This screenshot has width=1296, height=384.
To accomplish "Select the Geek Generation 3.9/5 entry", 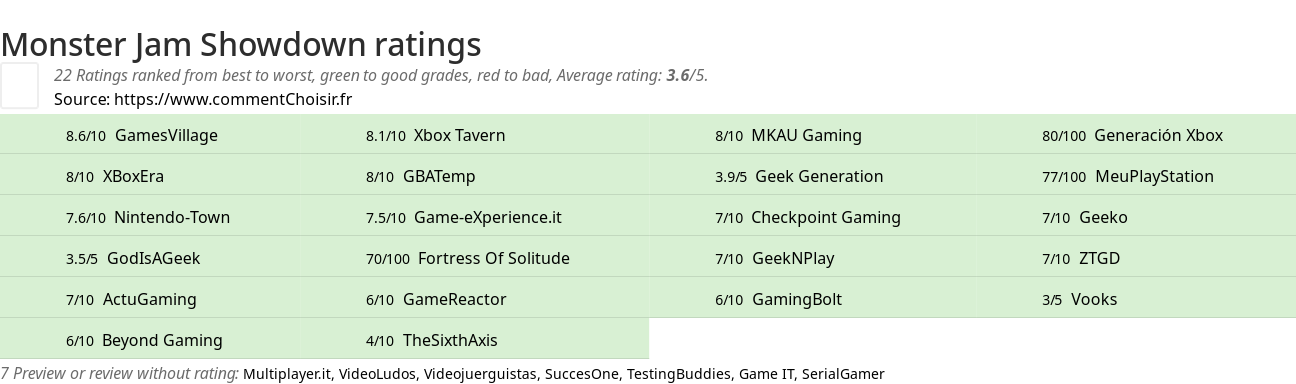I will pos(799,176).
